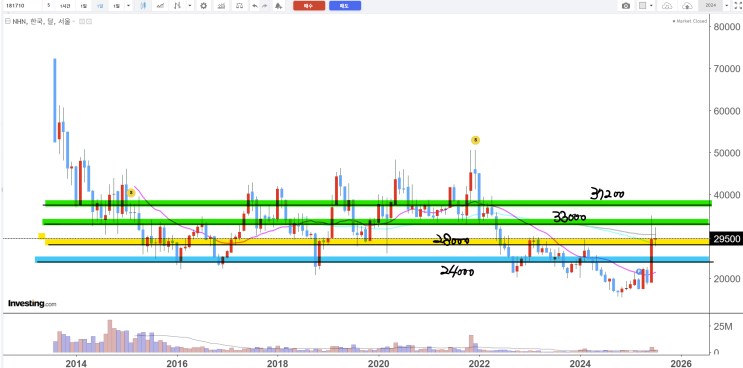This screenshot has height=368, width=743.
Task: Take a chart snapshot with camera icon
Action: click(x=626, y=6)
